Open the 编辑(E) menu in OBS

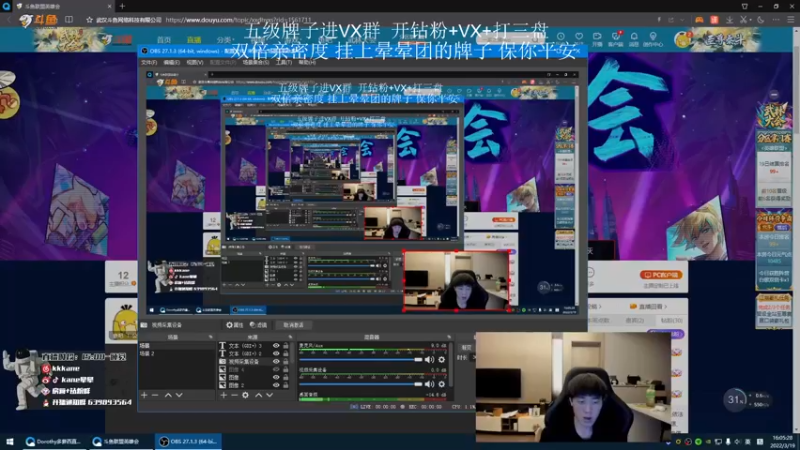[x=171, y=62]
